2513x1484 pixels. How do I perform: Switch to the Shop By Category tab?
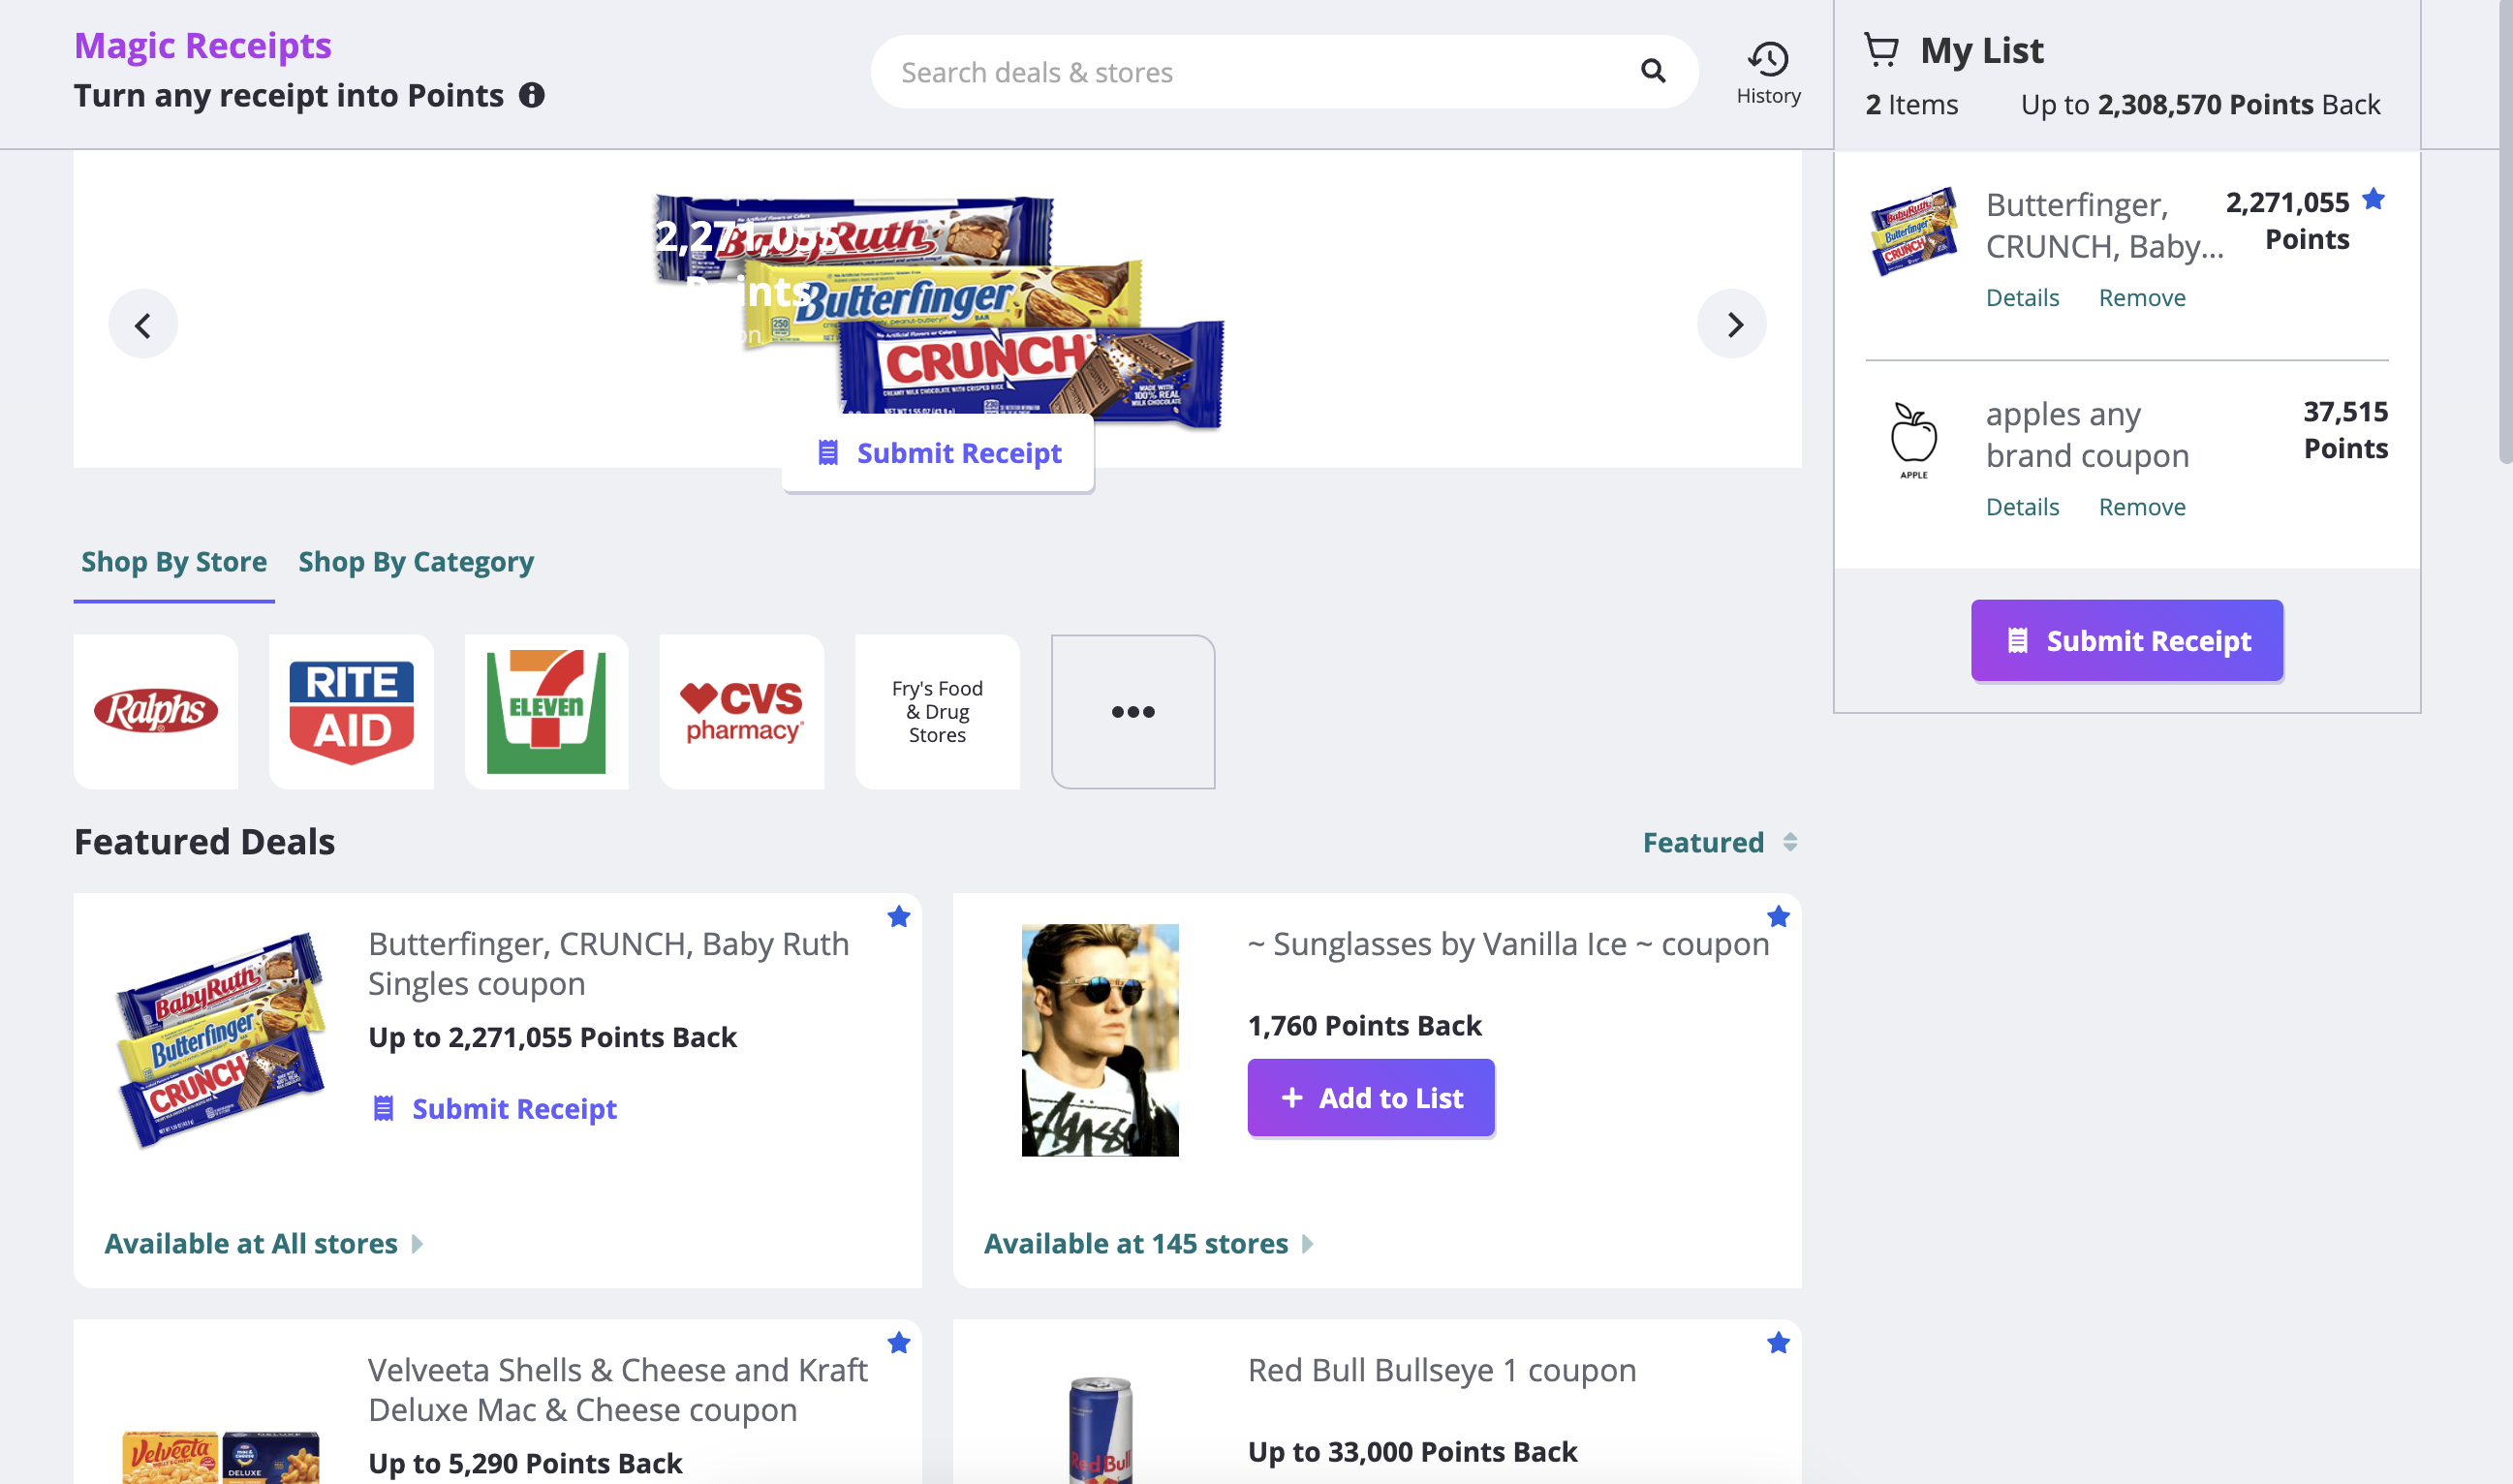coord(416,561)
